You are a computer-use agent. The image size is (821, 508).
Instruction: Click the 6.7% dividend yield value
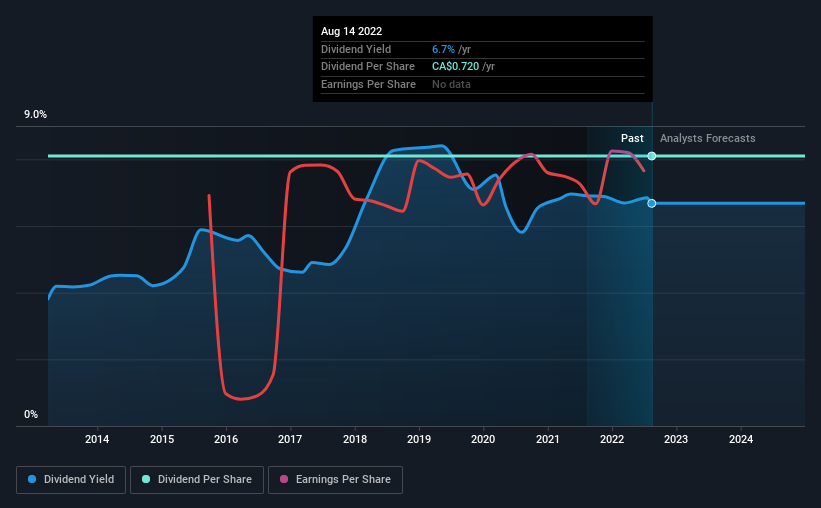coord(443,49)
